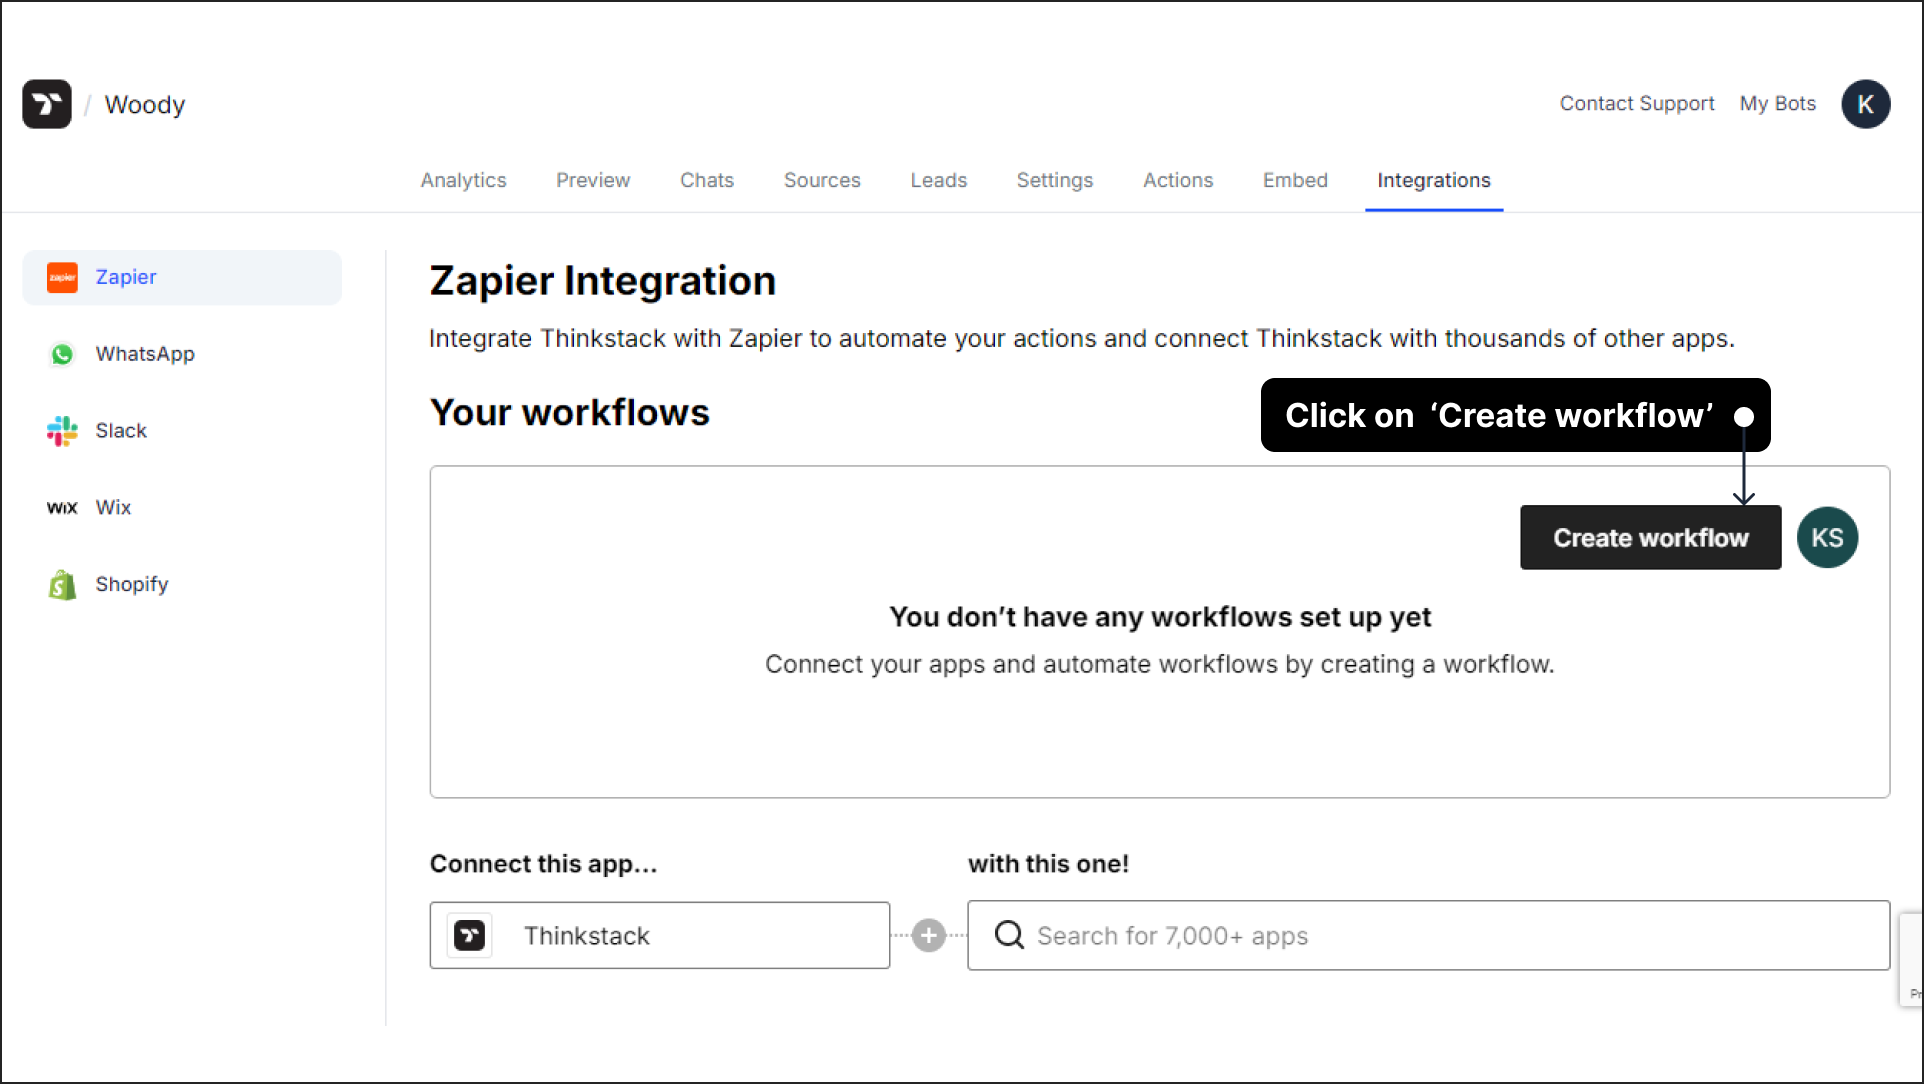This screenshot has width=1924, height=1084.
Task: Open the Embed tab
Action: pos(1295,180)
